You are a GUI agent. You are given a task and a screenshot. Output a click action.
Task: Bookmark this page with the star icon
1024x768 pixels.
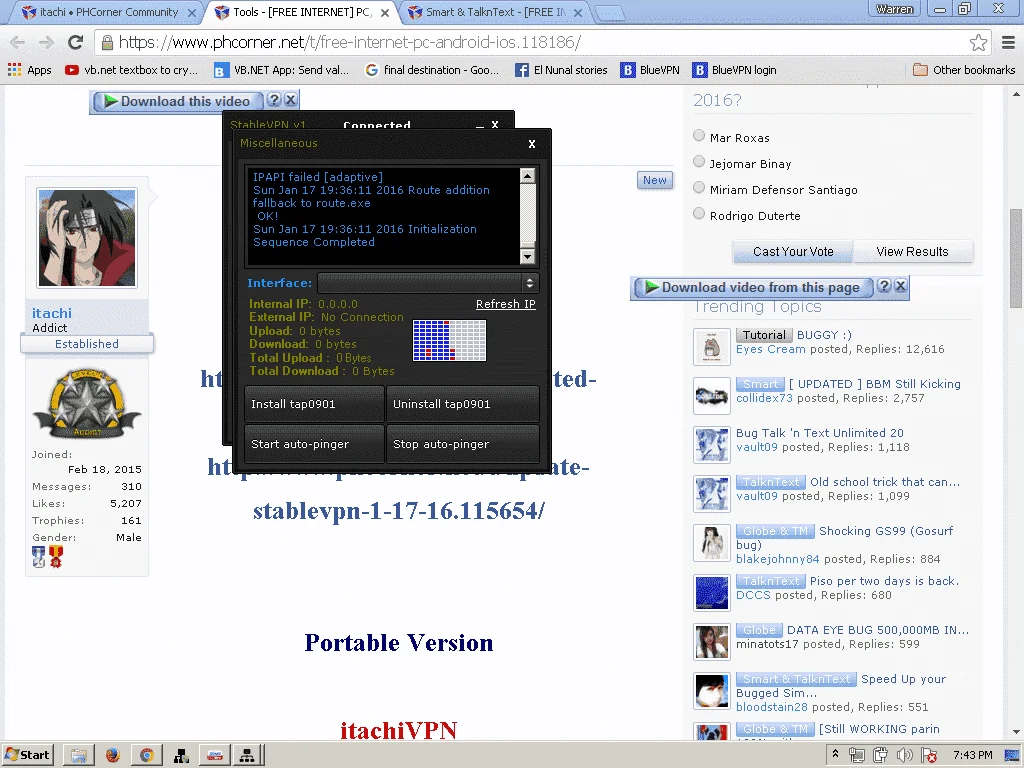(x=978, y=42)
